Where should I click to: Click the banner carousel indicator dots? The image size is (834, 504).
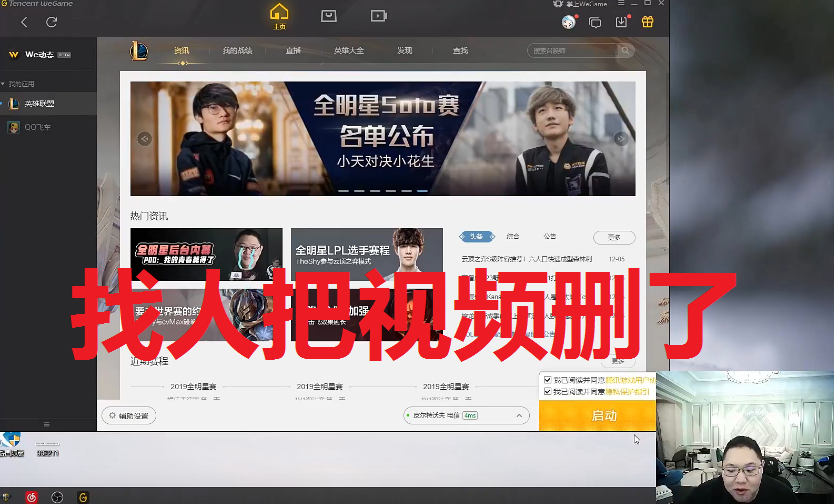[x=382, y=189]
